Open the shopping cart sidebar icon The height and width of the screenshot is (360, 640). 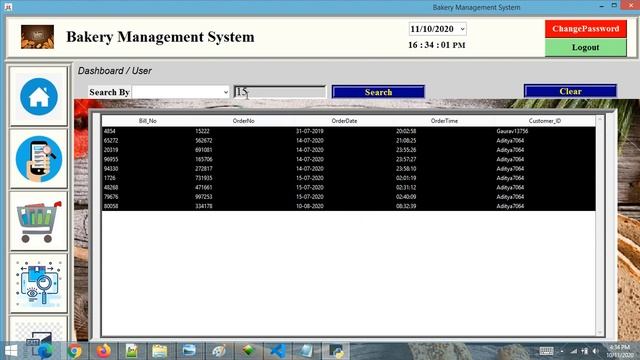[x=39, y=222]
